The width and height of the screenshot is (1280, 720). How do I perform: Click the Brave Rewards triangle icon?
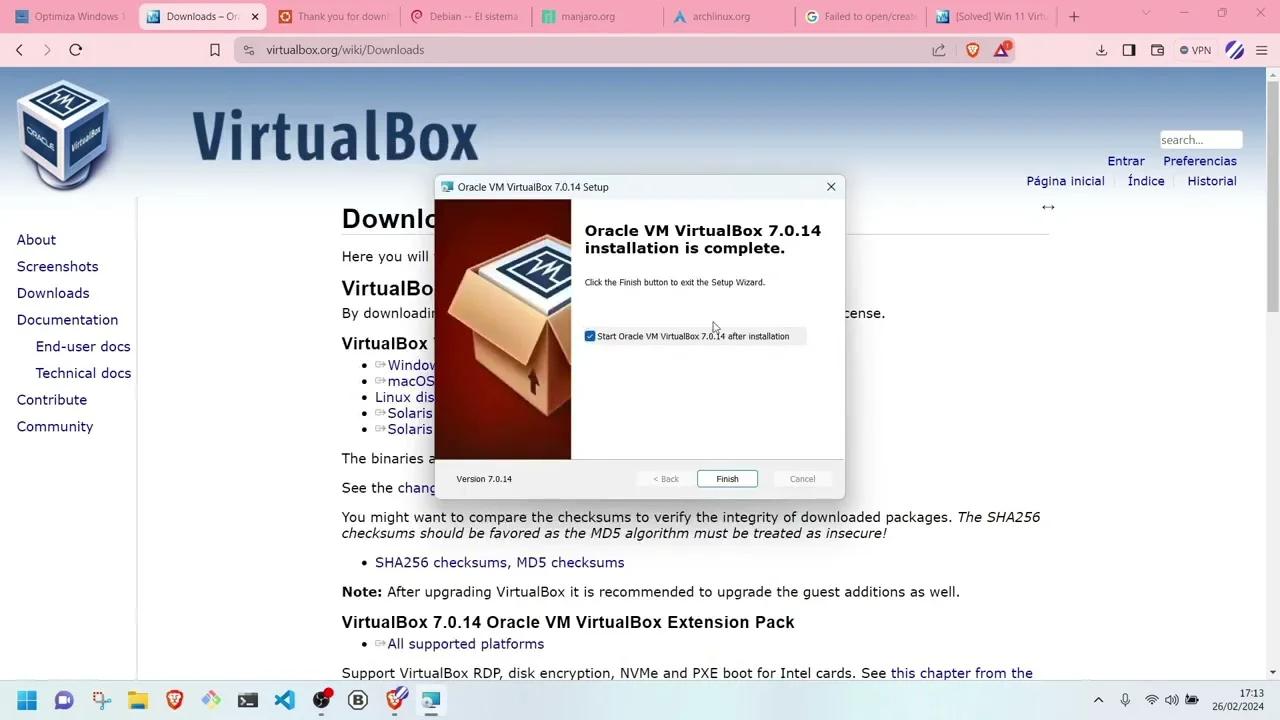coord(1002,50)
